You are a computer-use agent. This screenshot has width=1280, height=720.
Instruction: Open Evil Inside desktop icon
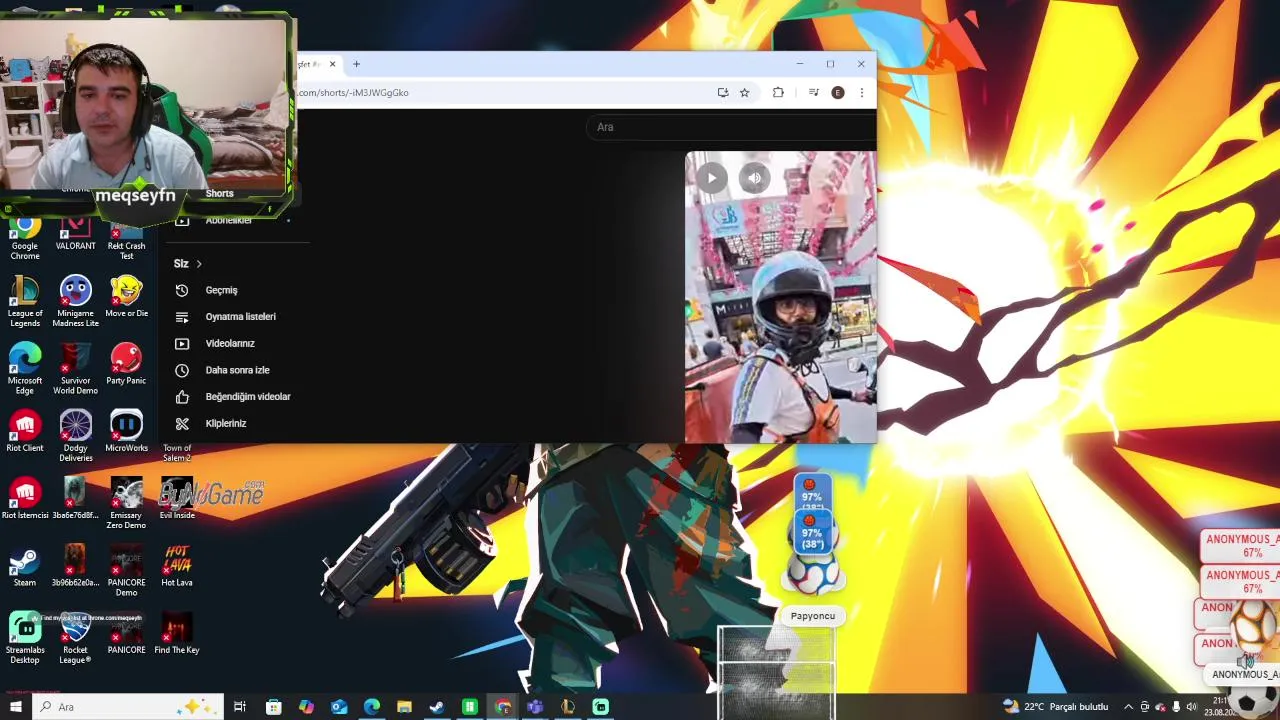[x=177, y=498]
